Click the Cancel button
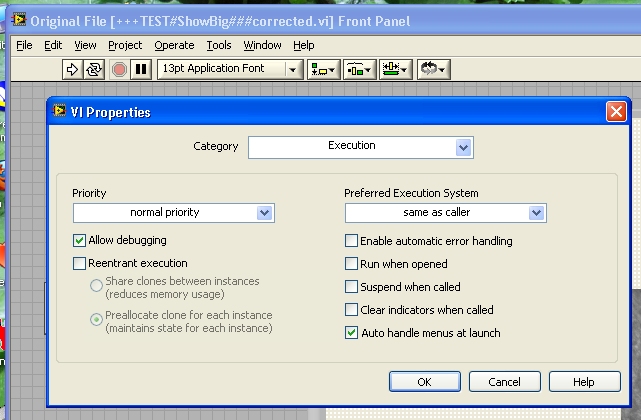This screenshot has height=420, width=641. click(504, 382)
